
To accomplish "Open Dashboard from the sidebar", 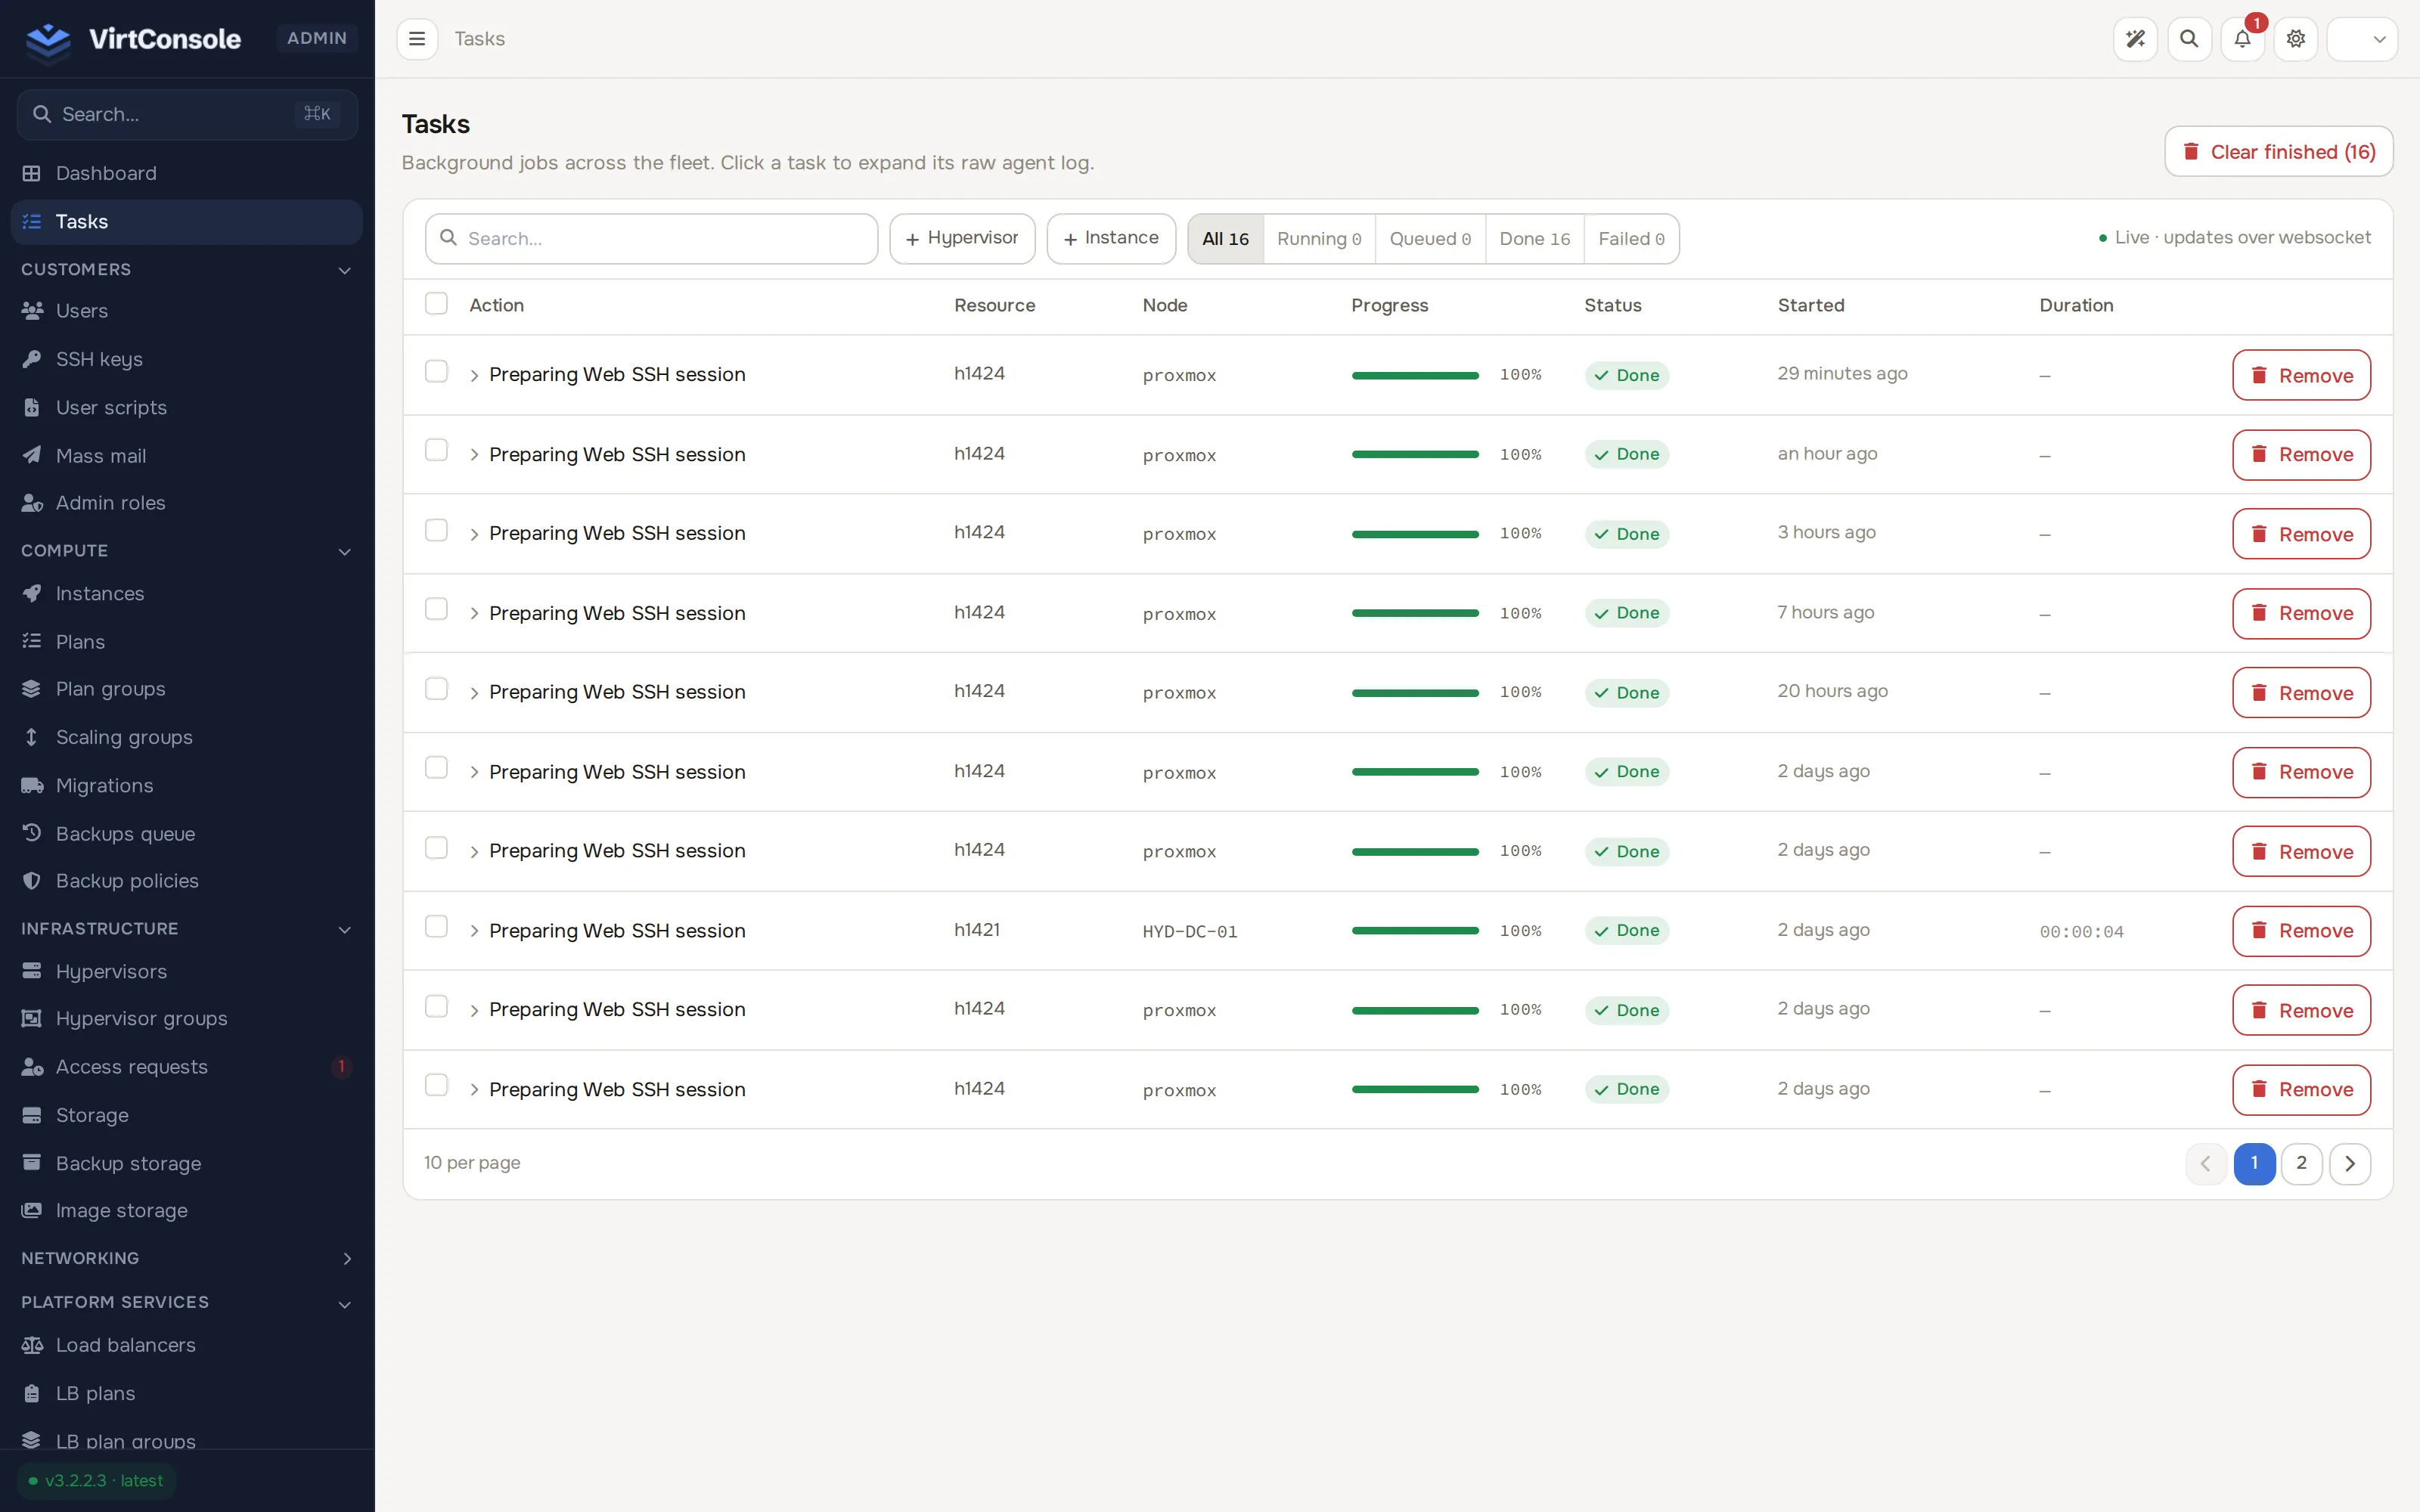I will pyautogui.click(x=187, y=173).
